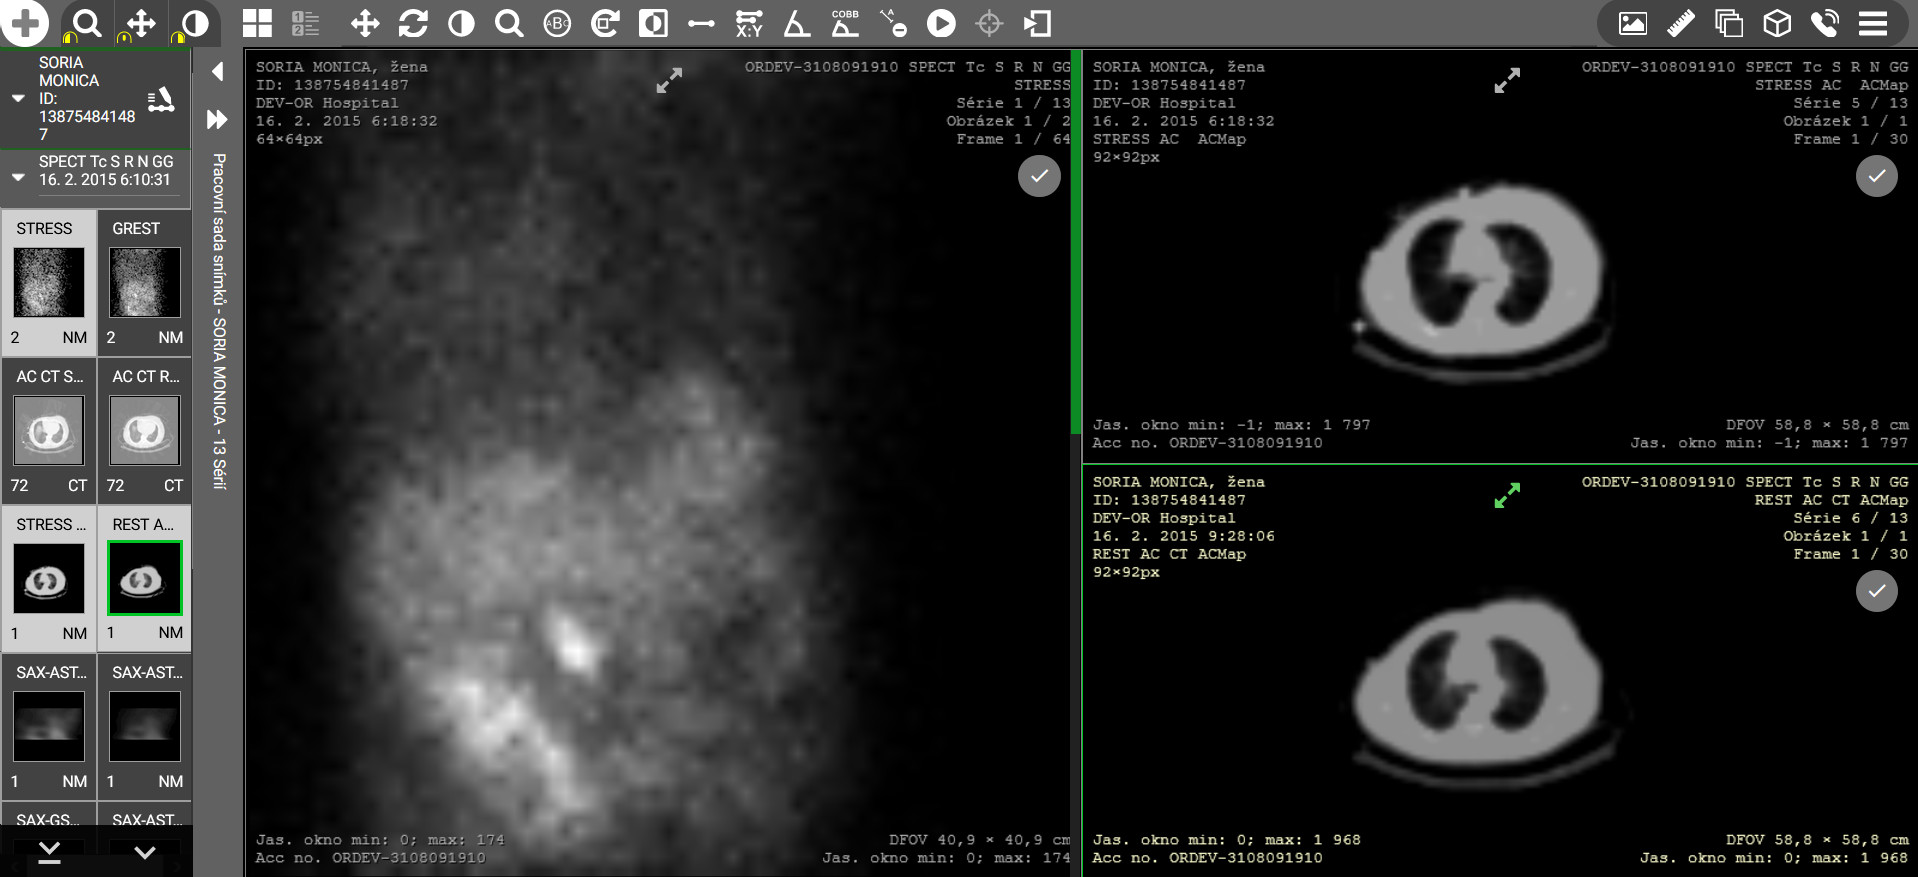Click the delete measurements icon
The height and width of the screenshot is (877, 1918).
893,23
